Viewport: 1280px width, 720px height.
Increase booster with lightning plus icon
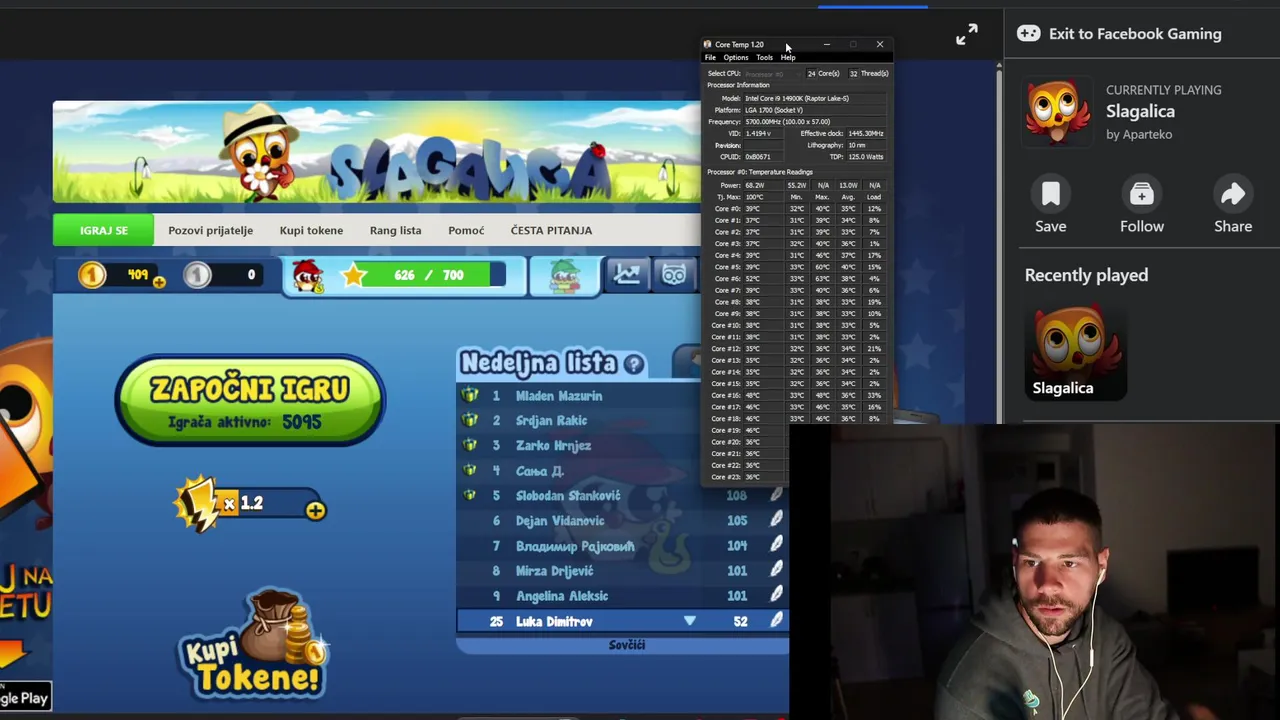tap(315, 511)
